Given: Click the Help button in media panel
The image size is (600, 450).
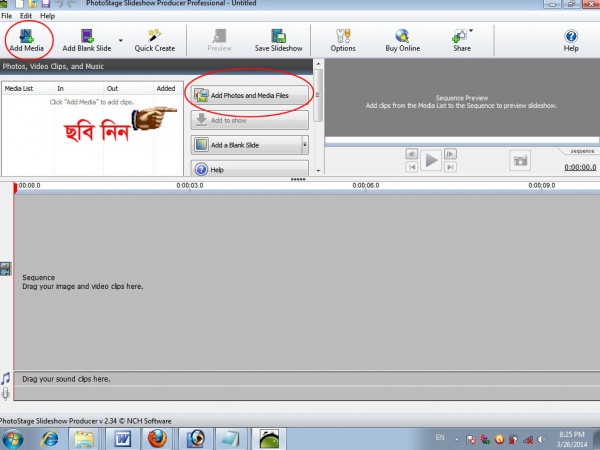Looking at the screenshot, I should pyautogui.click(x=249, y=169).
